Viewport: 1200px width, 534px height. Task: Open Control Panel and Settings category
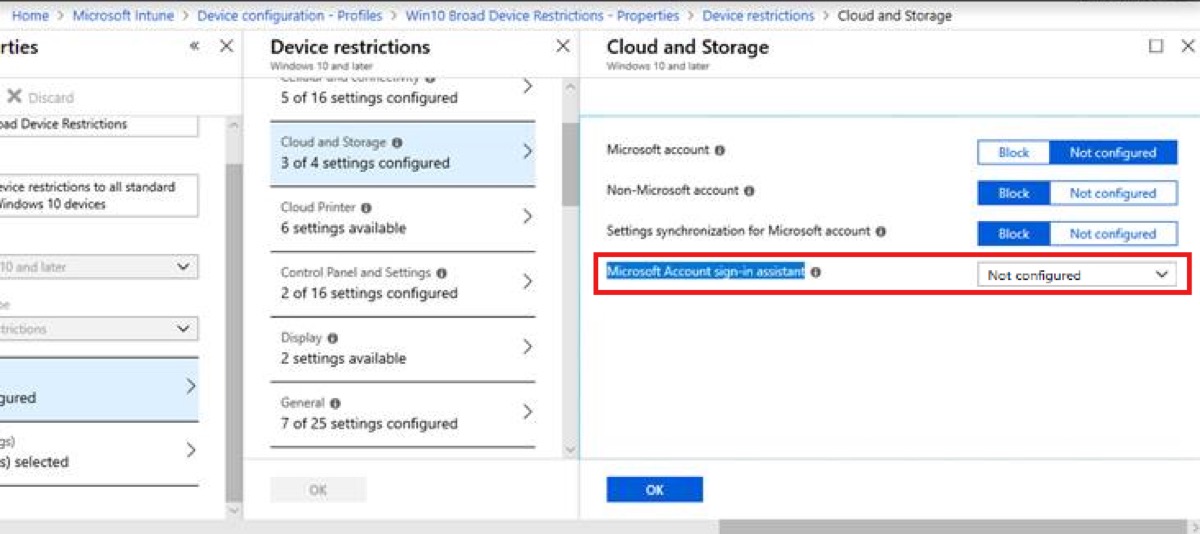click(402, 283)
